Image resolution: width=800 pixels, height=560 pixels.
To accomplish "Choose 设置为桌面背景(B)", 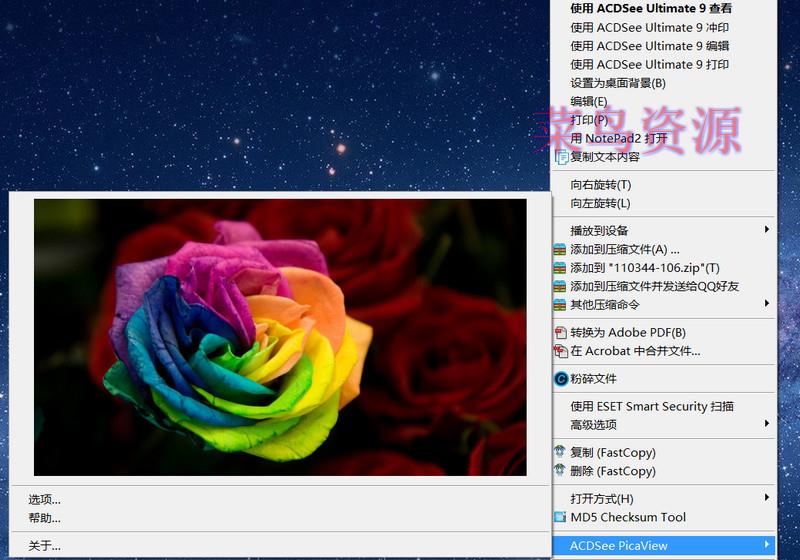I will click(x=618, y=83).
